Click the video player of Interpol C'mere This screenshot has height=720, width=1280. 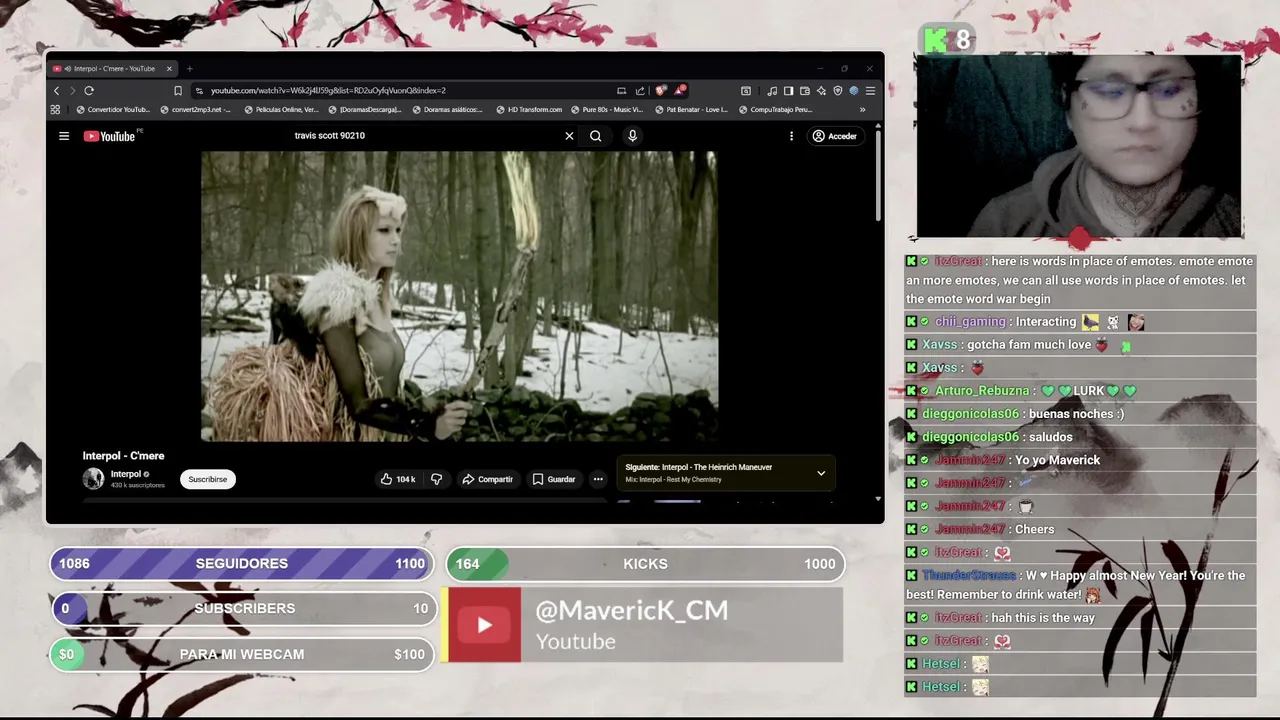459,296
